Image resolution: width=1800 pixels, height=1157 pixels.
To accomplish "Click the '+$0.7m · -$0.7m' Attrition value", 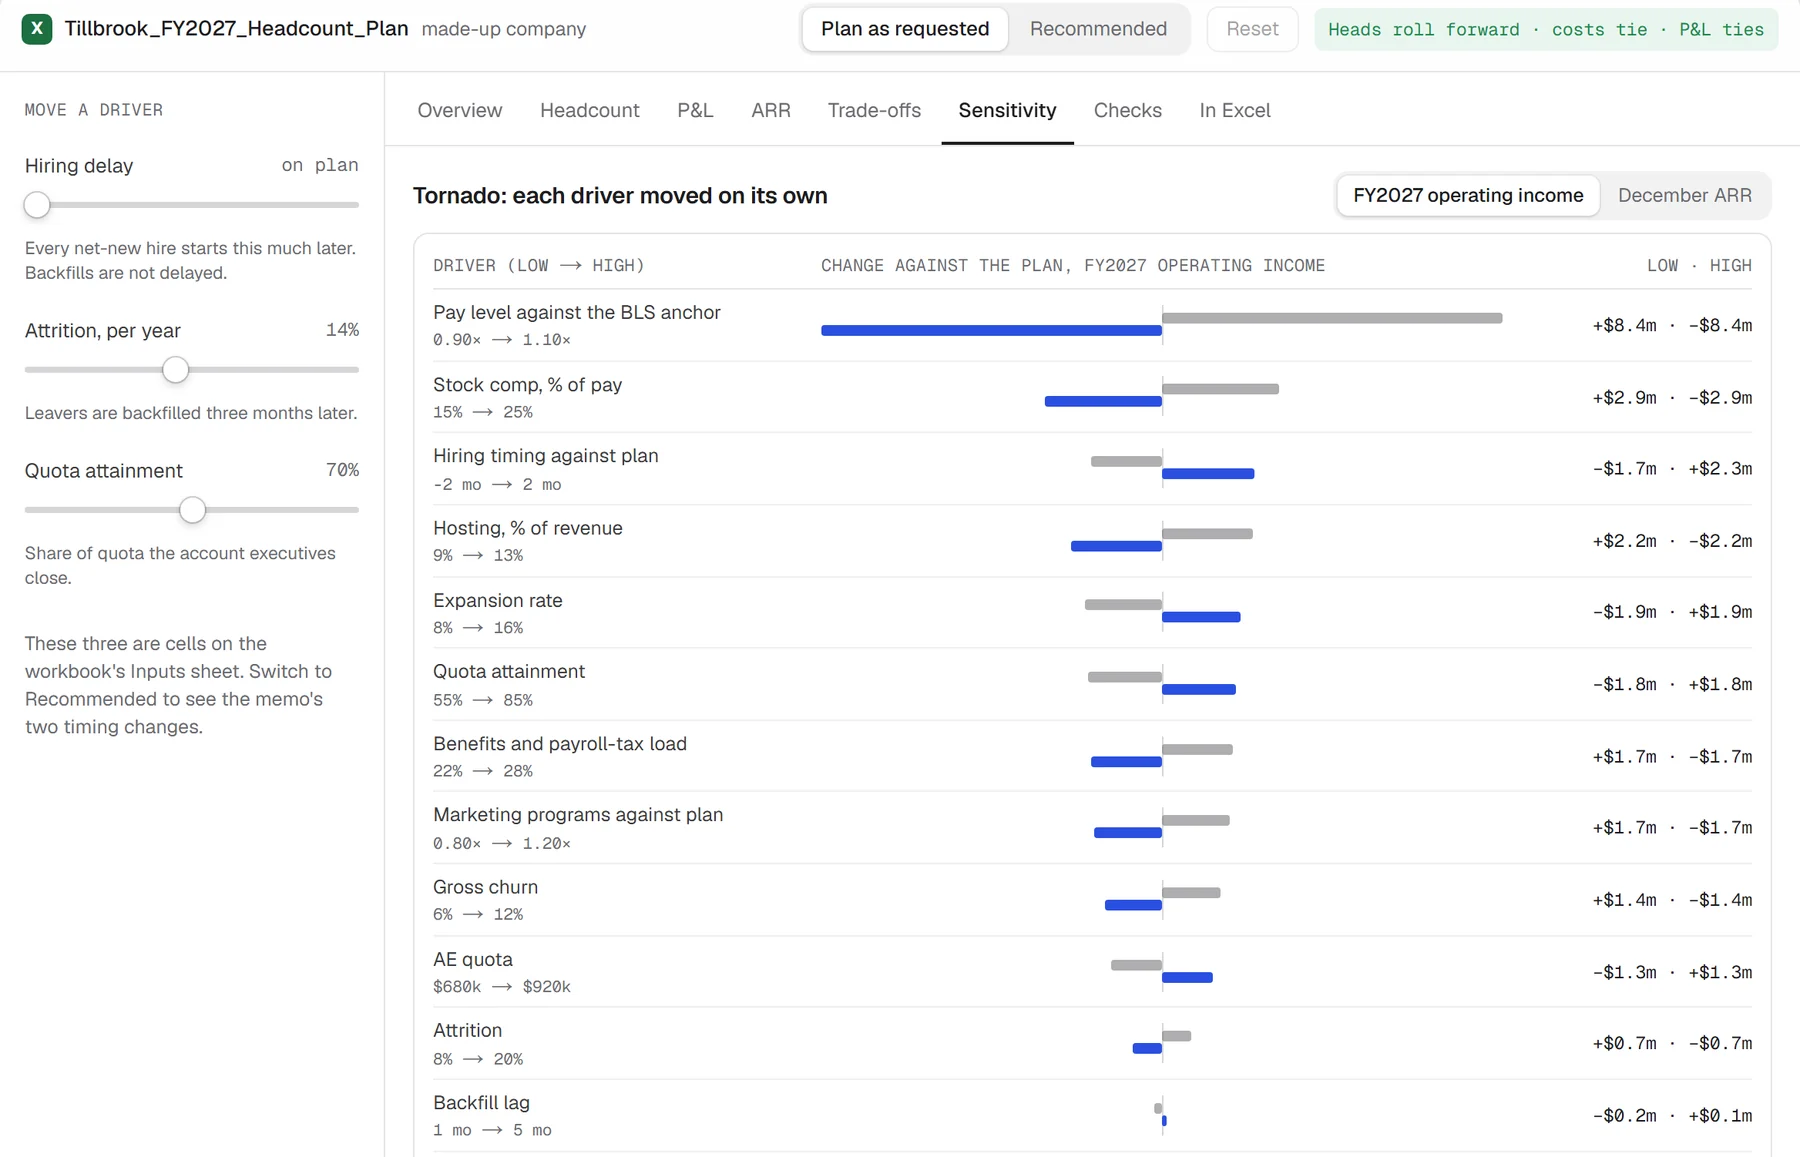I will 1672,1043.
